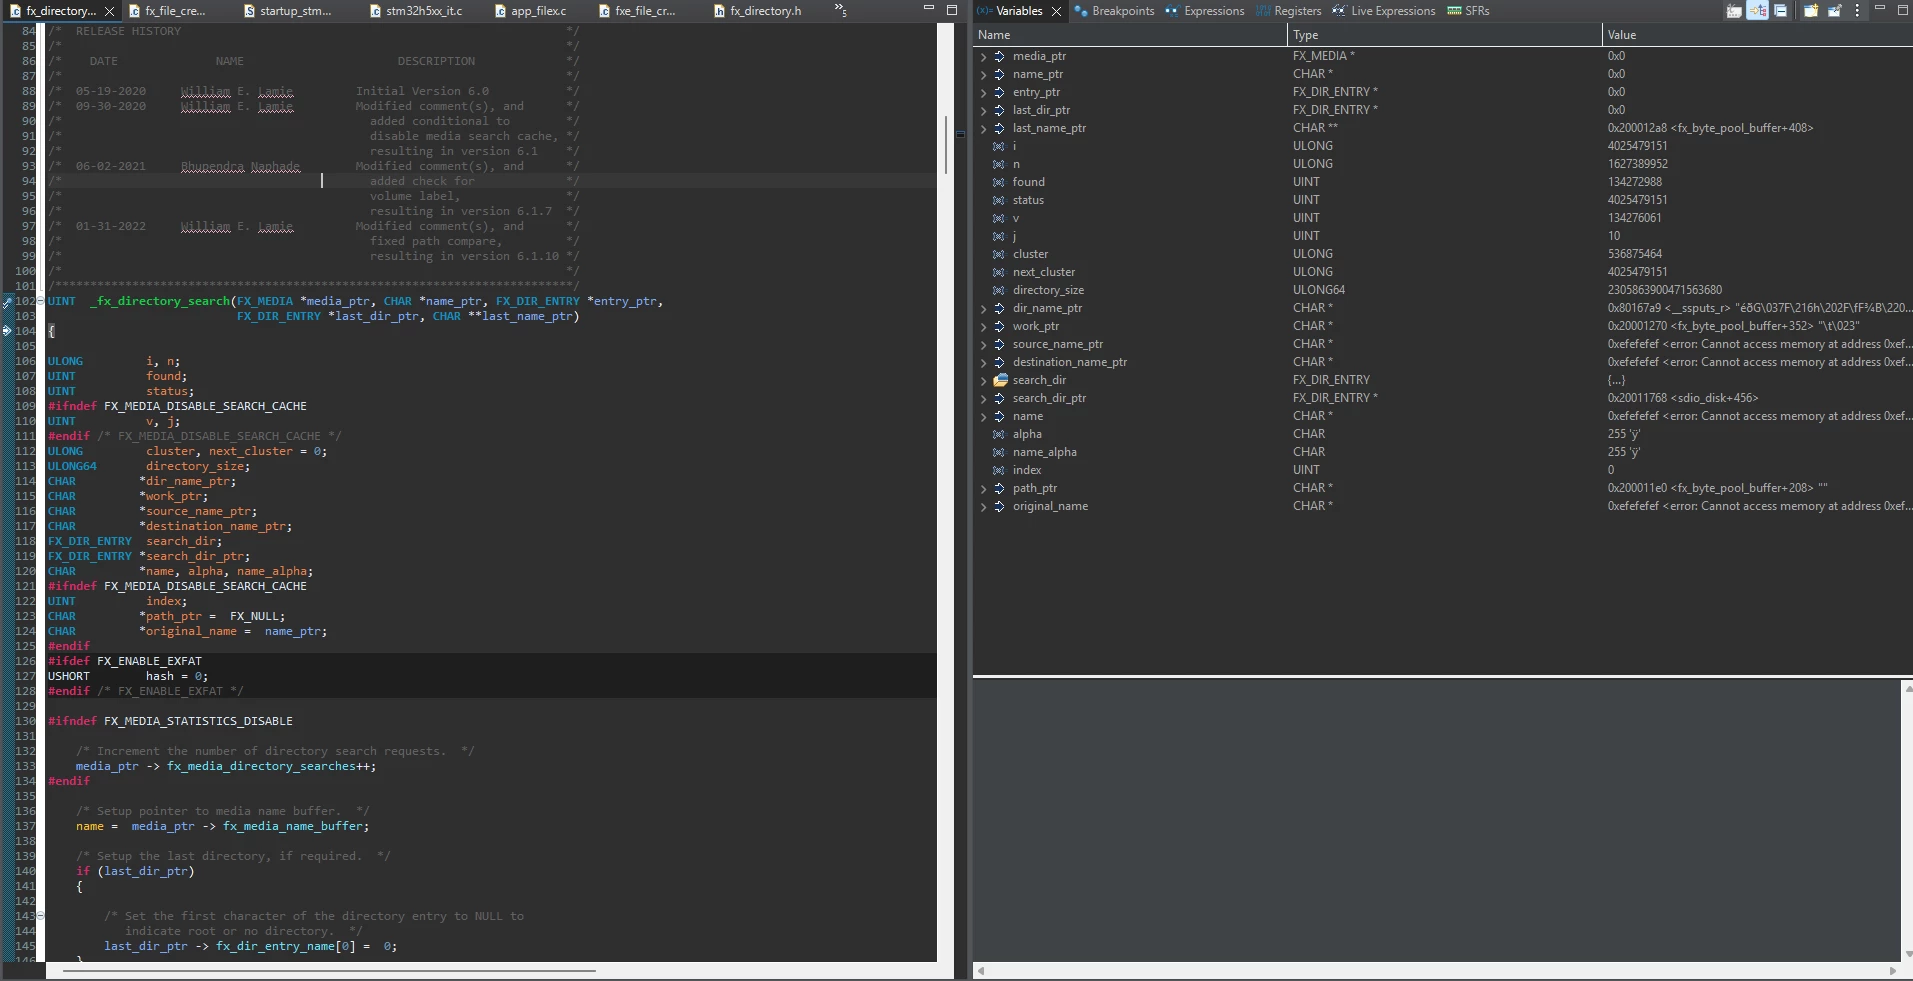Click the detail pane scroll-up arrow
Image resolution: width=1913 pixels, height=981 pixels.
(x=1907, y=688)
